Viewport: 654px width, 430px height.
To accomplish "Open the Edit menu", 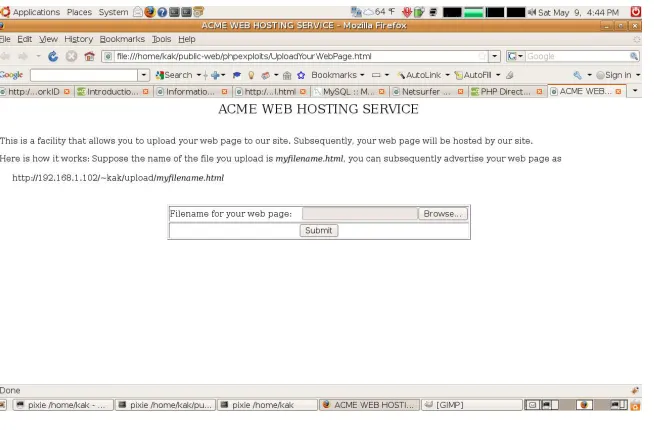I will coord(25,39).
